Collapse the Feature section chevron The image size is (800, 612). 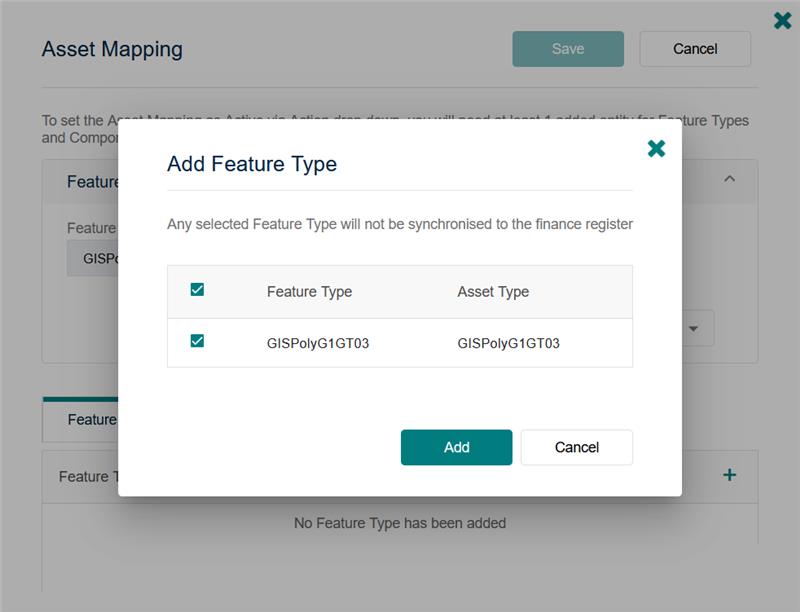[729, 179]
